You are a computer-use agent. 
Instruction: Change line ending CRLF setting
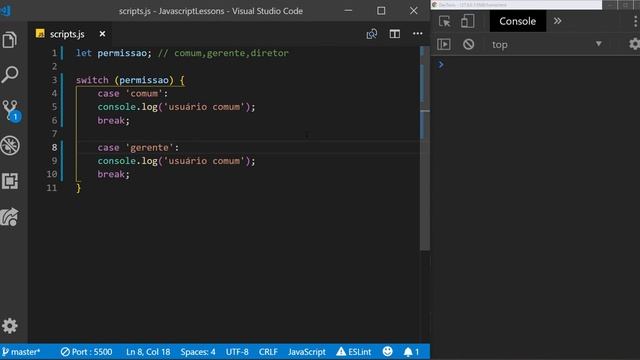268,352
